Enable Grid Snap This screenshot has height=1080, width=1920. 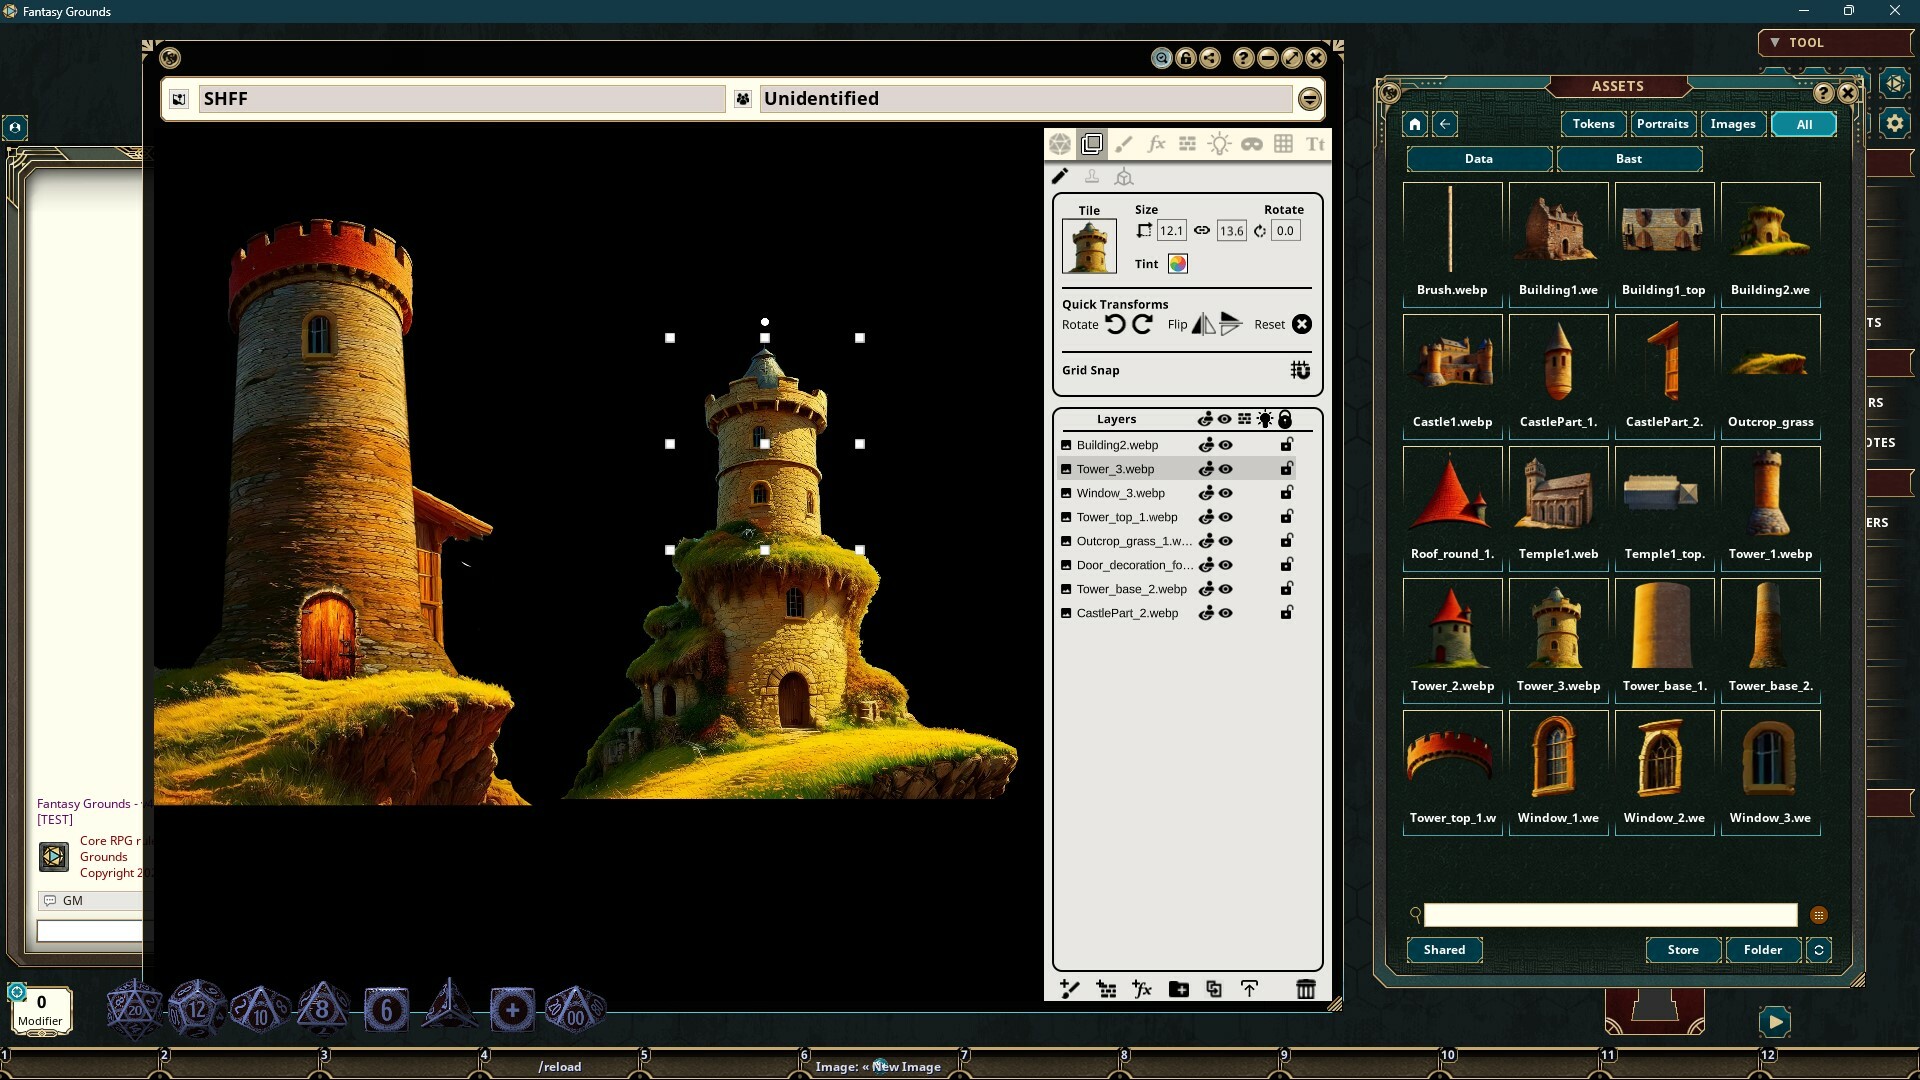pos(1299,370)
